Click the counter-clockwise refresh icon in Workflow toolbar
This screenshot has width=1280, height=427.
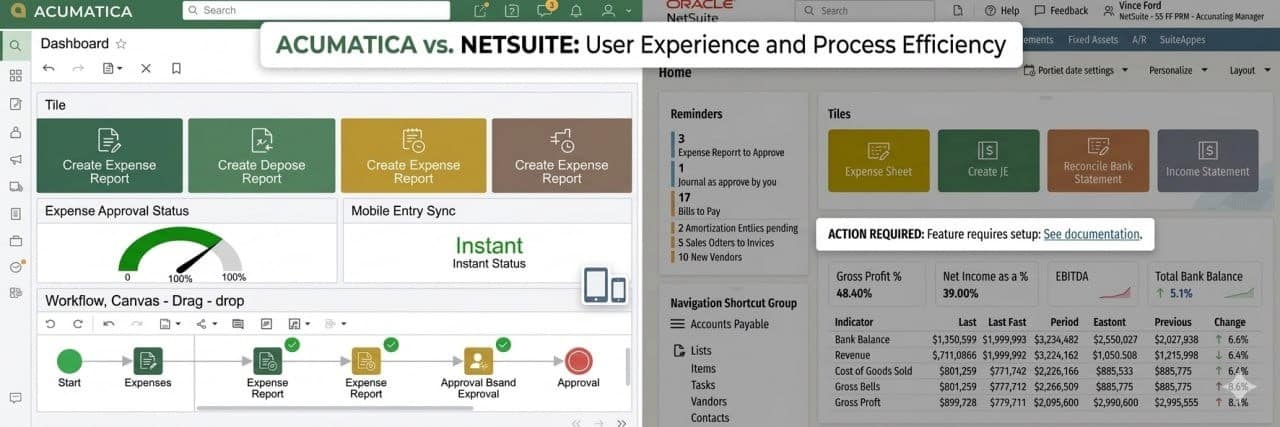pos(50,324)
